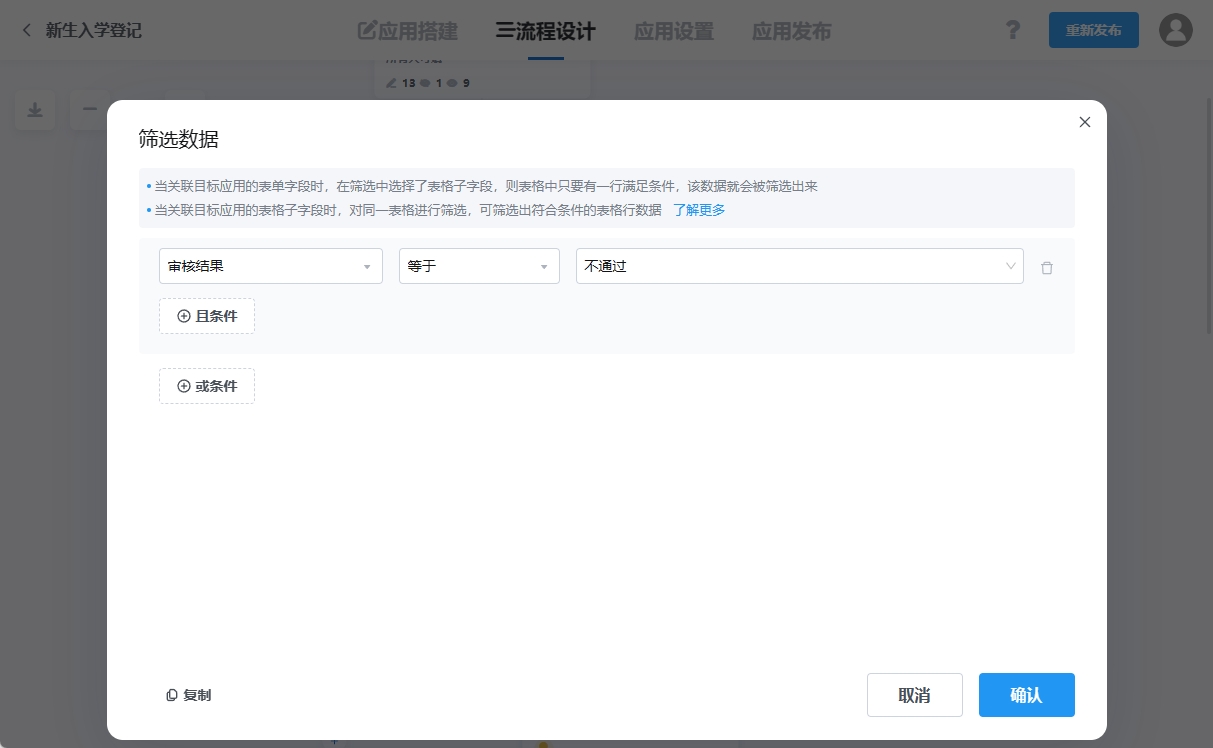This screenshot has height=748, width=1213.
Task: Delete the filter condition using the trash icon
Action: (1047, 267)
